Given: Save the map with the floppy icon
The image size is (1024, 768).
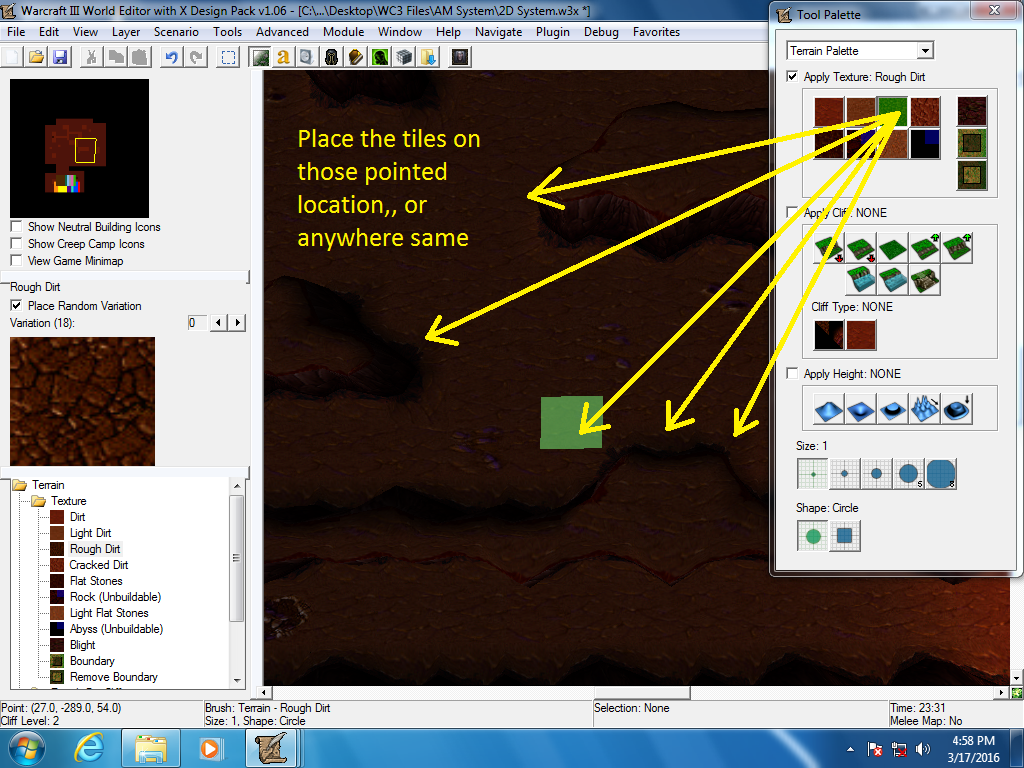Looking at the screenshot, I should [x=61, y=57].
